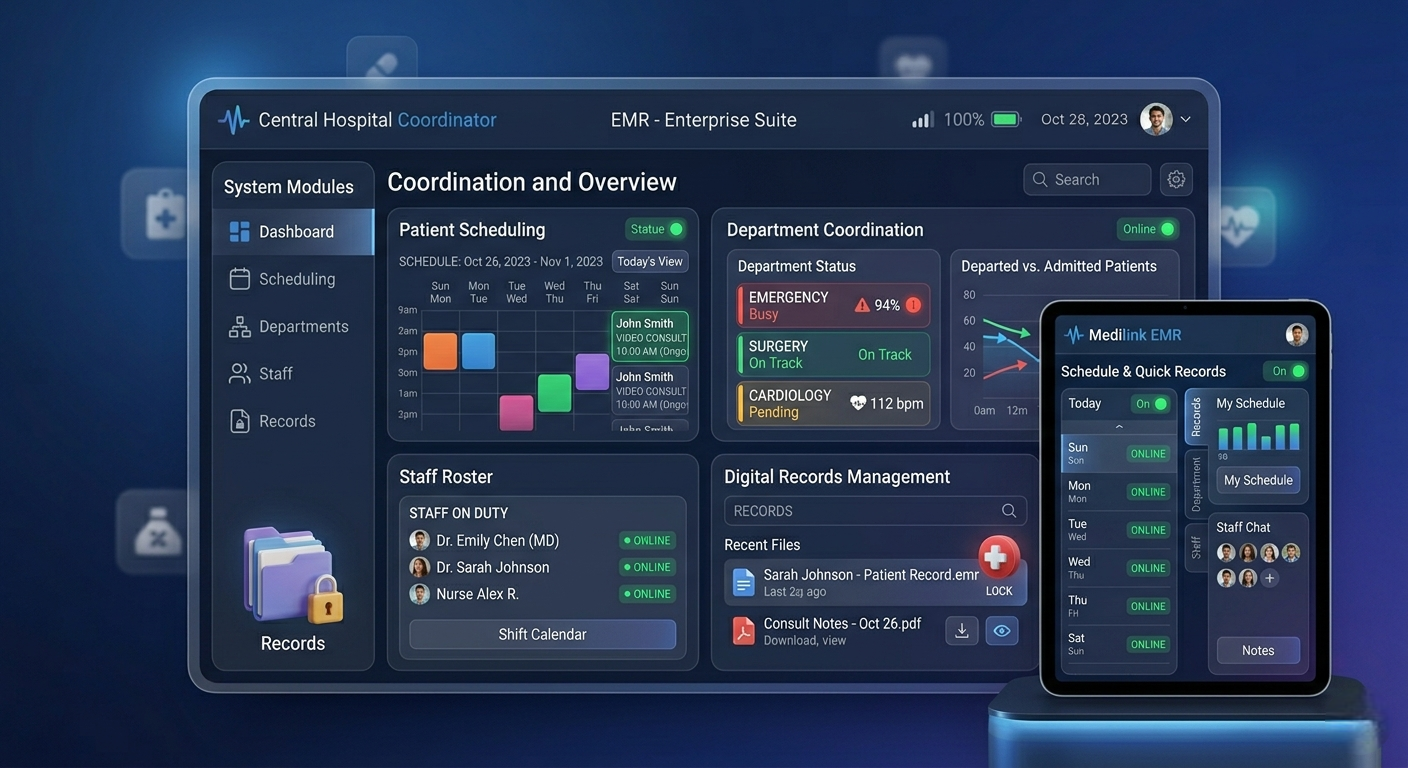This screenshot has height=768, width=1408.
Task: Click magnifier icon in RECORDS field
Action: click(1009, 511)
